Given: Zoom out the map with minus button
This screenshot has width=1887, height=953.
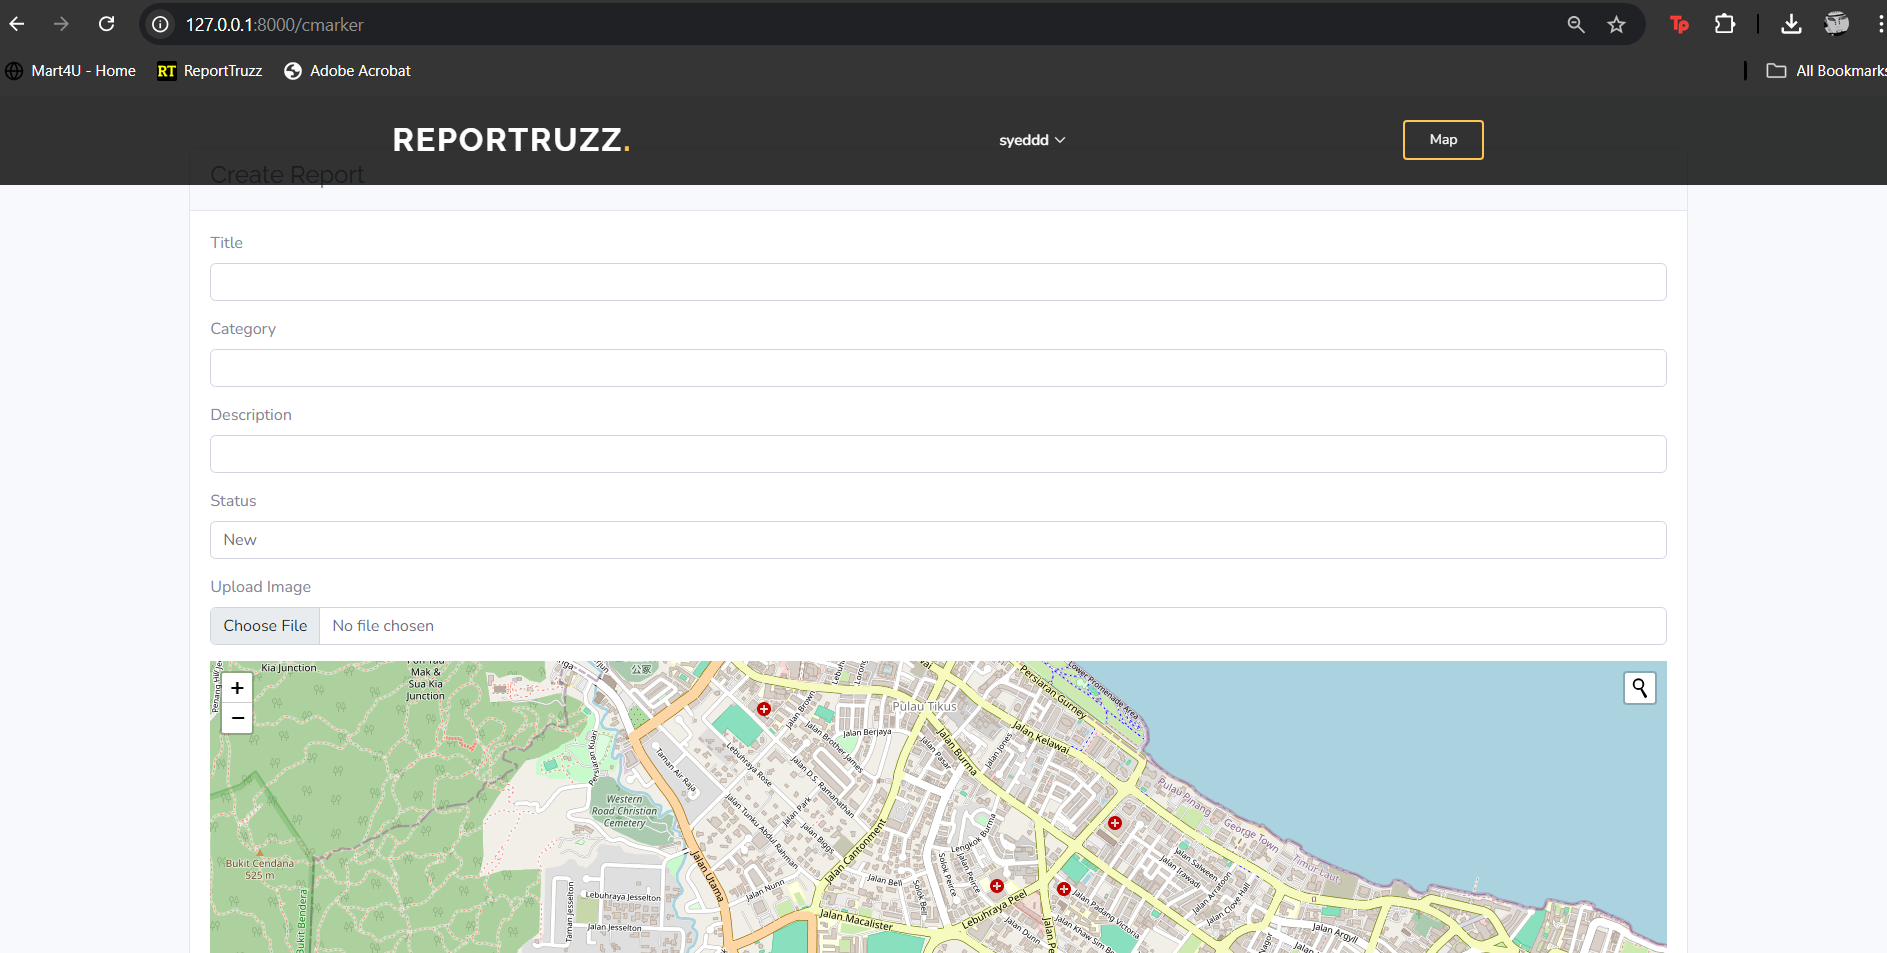Looking at the screenshot, I should point(237,718).
